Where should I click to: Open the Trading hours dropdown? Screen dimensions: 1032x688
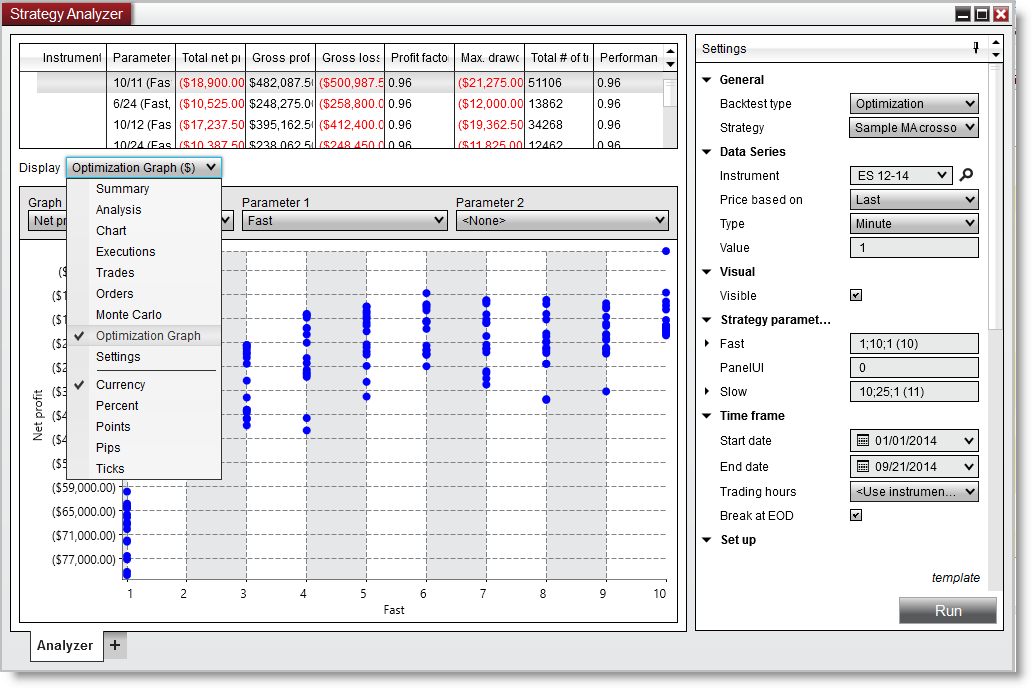913,491
